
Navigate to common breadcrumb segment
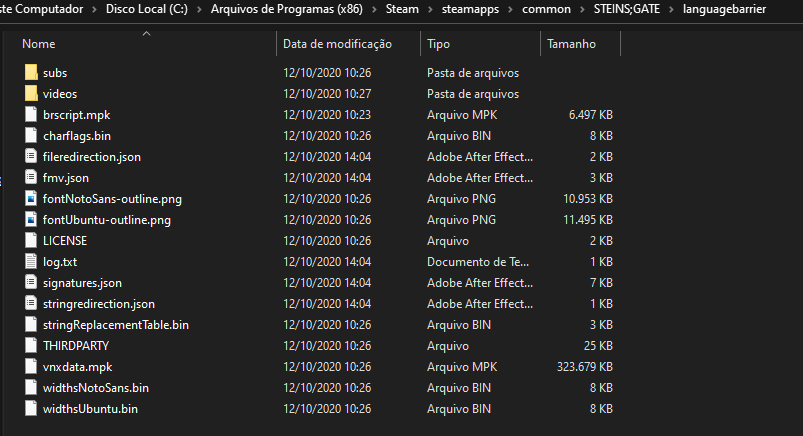click(x=546, y=9)
